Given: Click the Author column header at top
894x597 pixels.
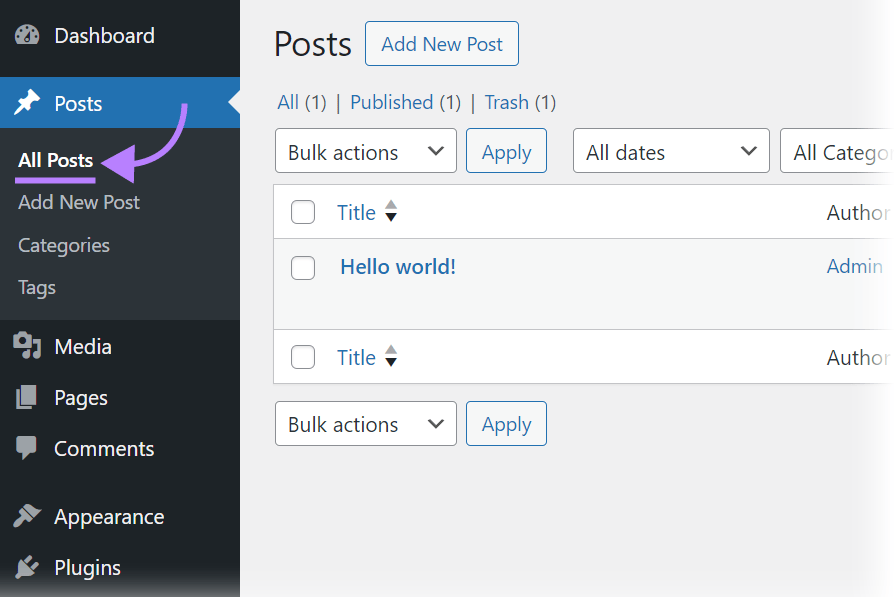Looking at the screenshot, I should point(858,213).
